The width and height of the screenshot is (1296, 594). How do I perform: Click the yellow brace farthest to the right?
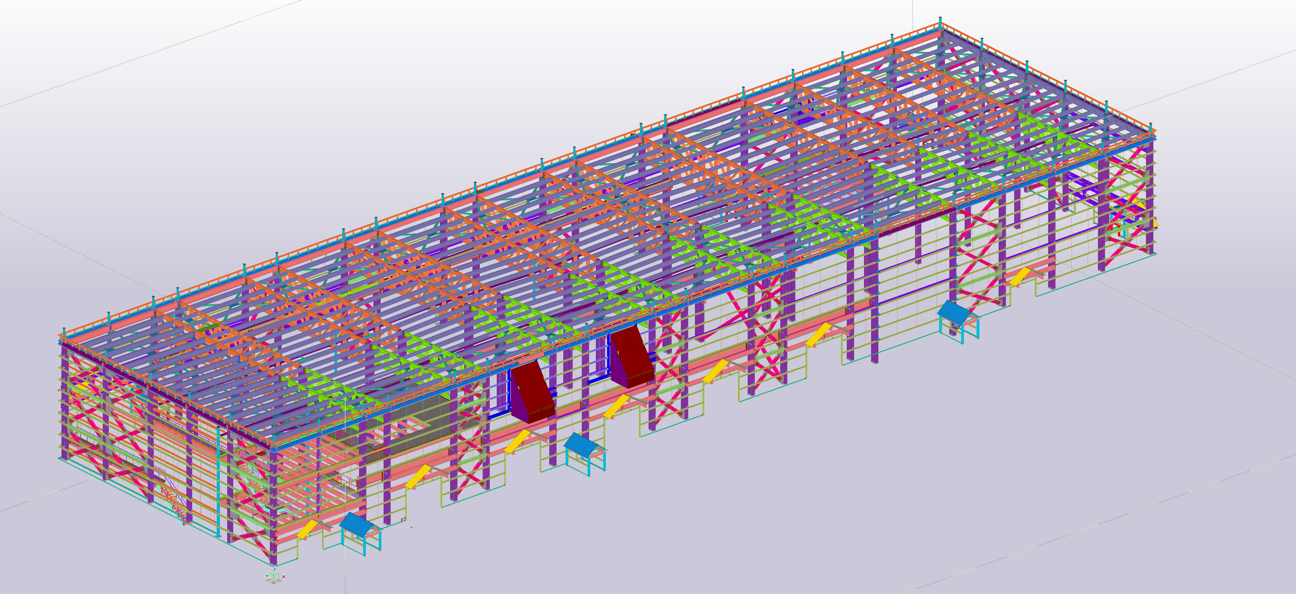(x=1020, y=276)
